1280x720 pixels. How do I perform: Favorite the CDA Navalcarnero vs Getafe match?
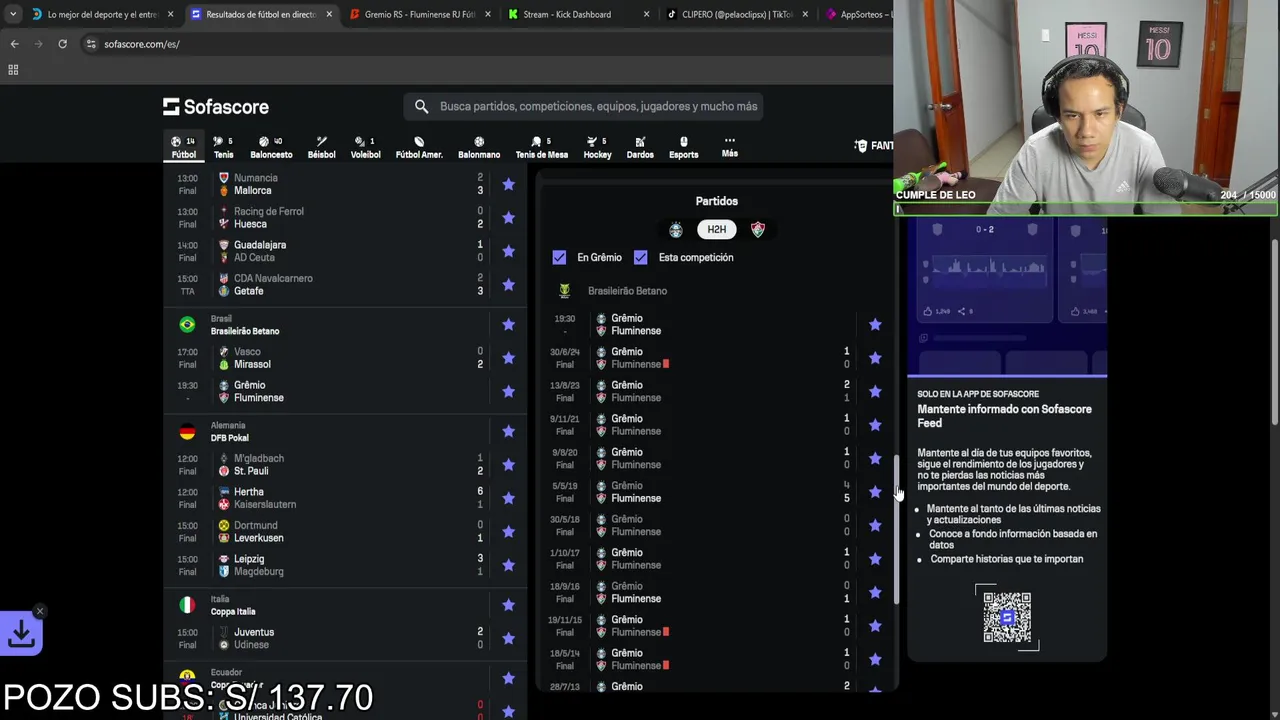coord(508,284)
